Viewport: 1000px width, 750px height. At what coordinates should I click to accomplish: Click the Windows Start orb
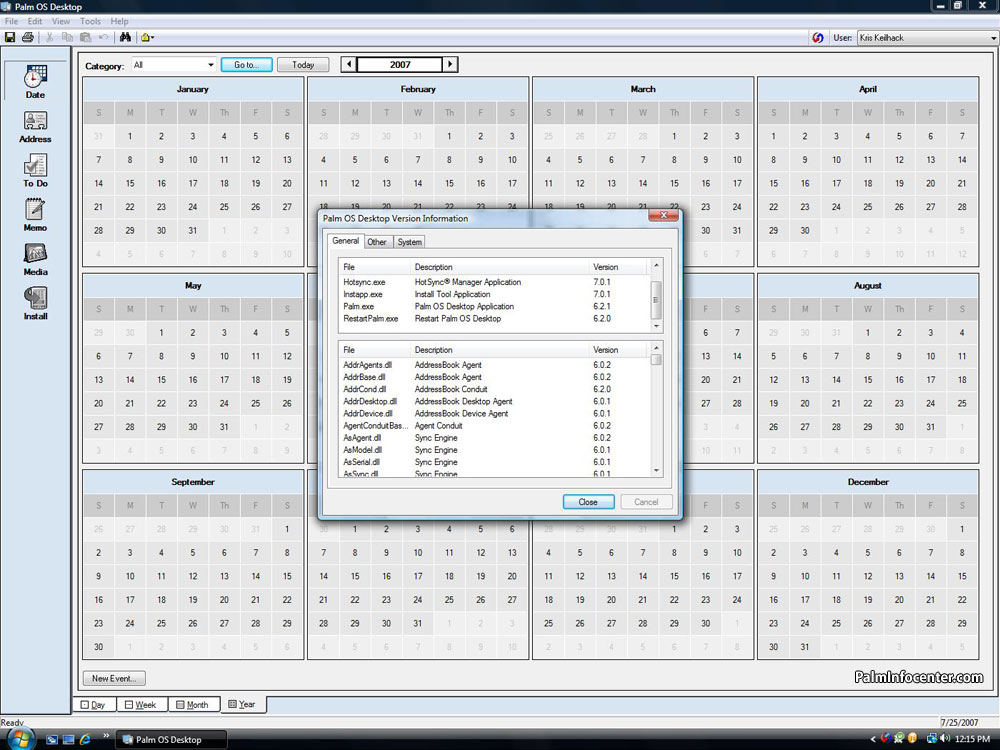[x=20, y=739]
